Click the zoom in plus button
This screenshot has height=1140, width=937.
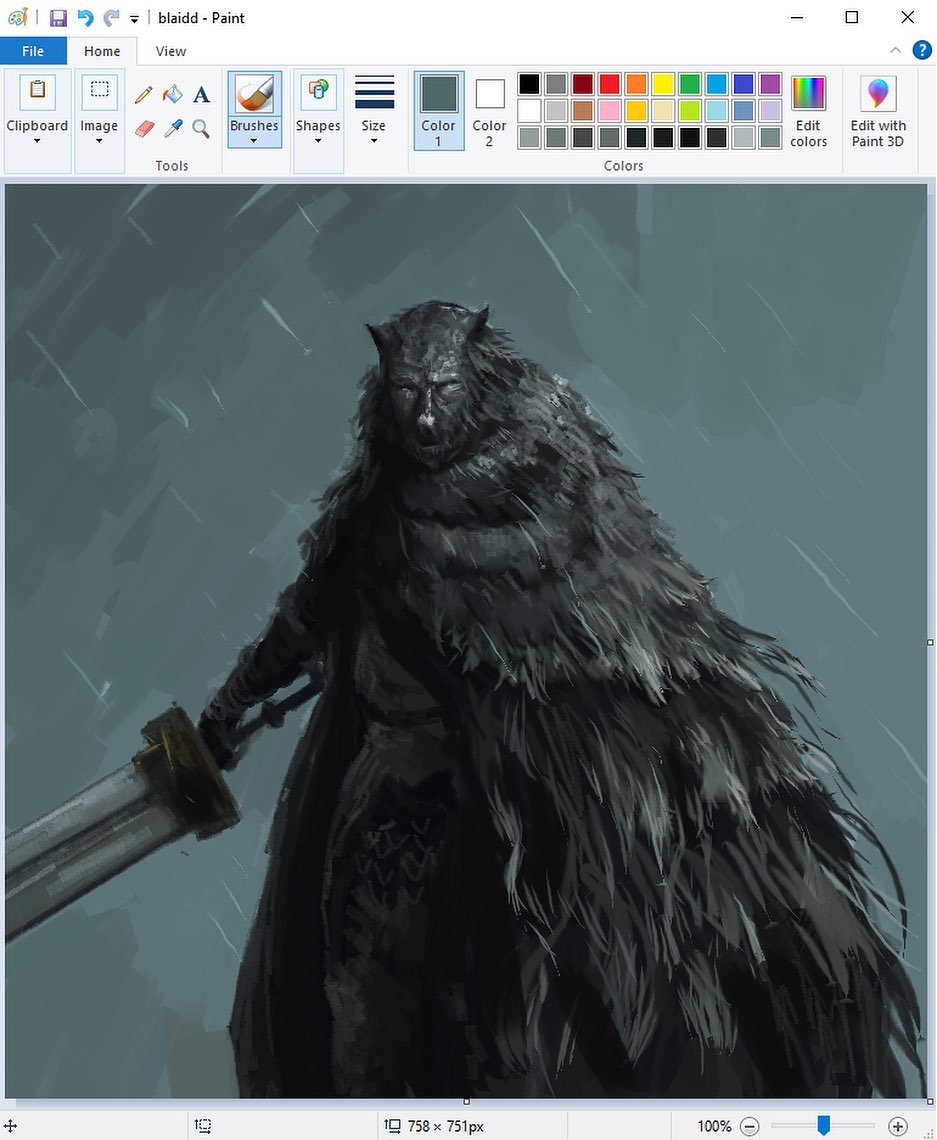pyautogui.click(x=898, y=1126)
